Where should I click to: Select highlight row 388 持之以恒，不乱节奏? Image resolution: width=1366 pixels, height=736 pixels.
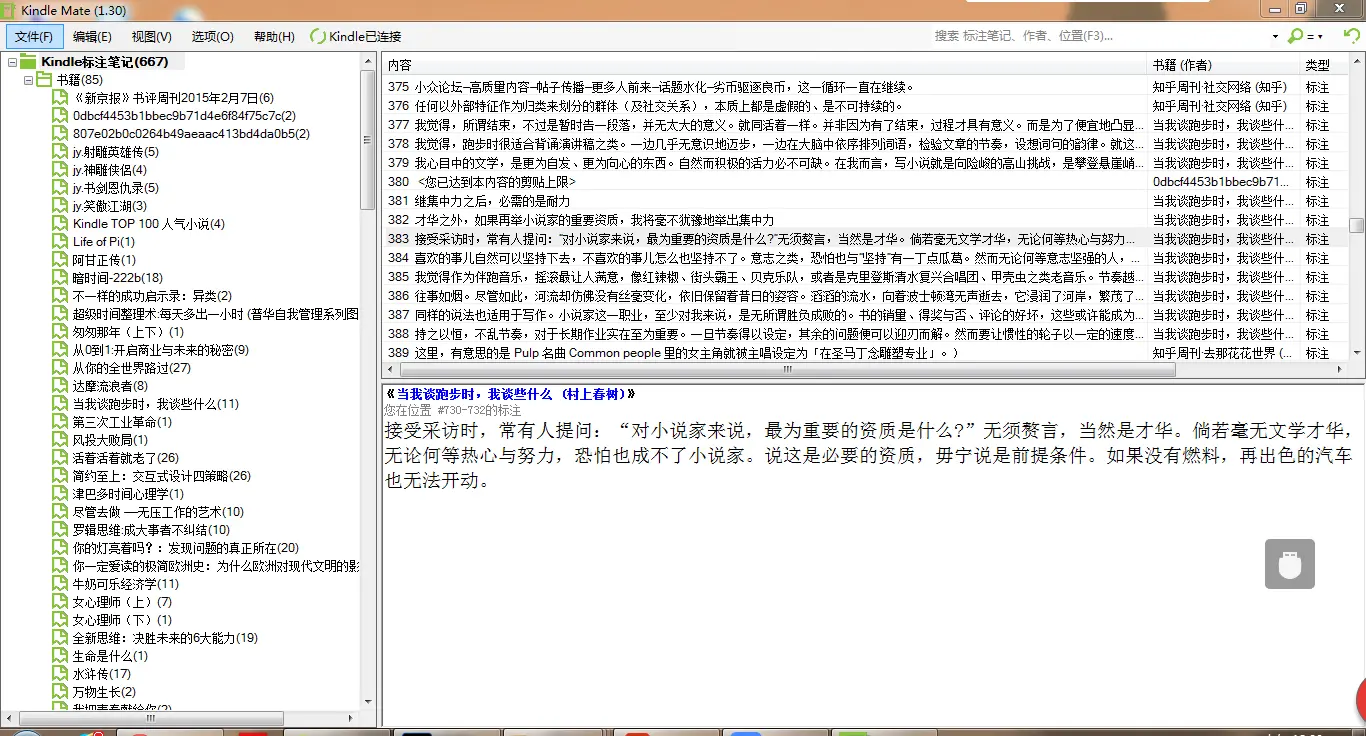pyautogui.click(x=866, y=334)
